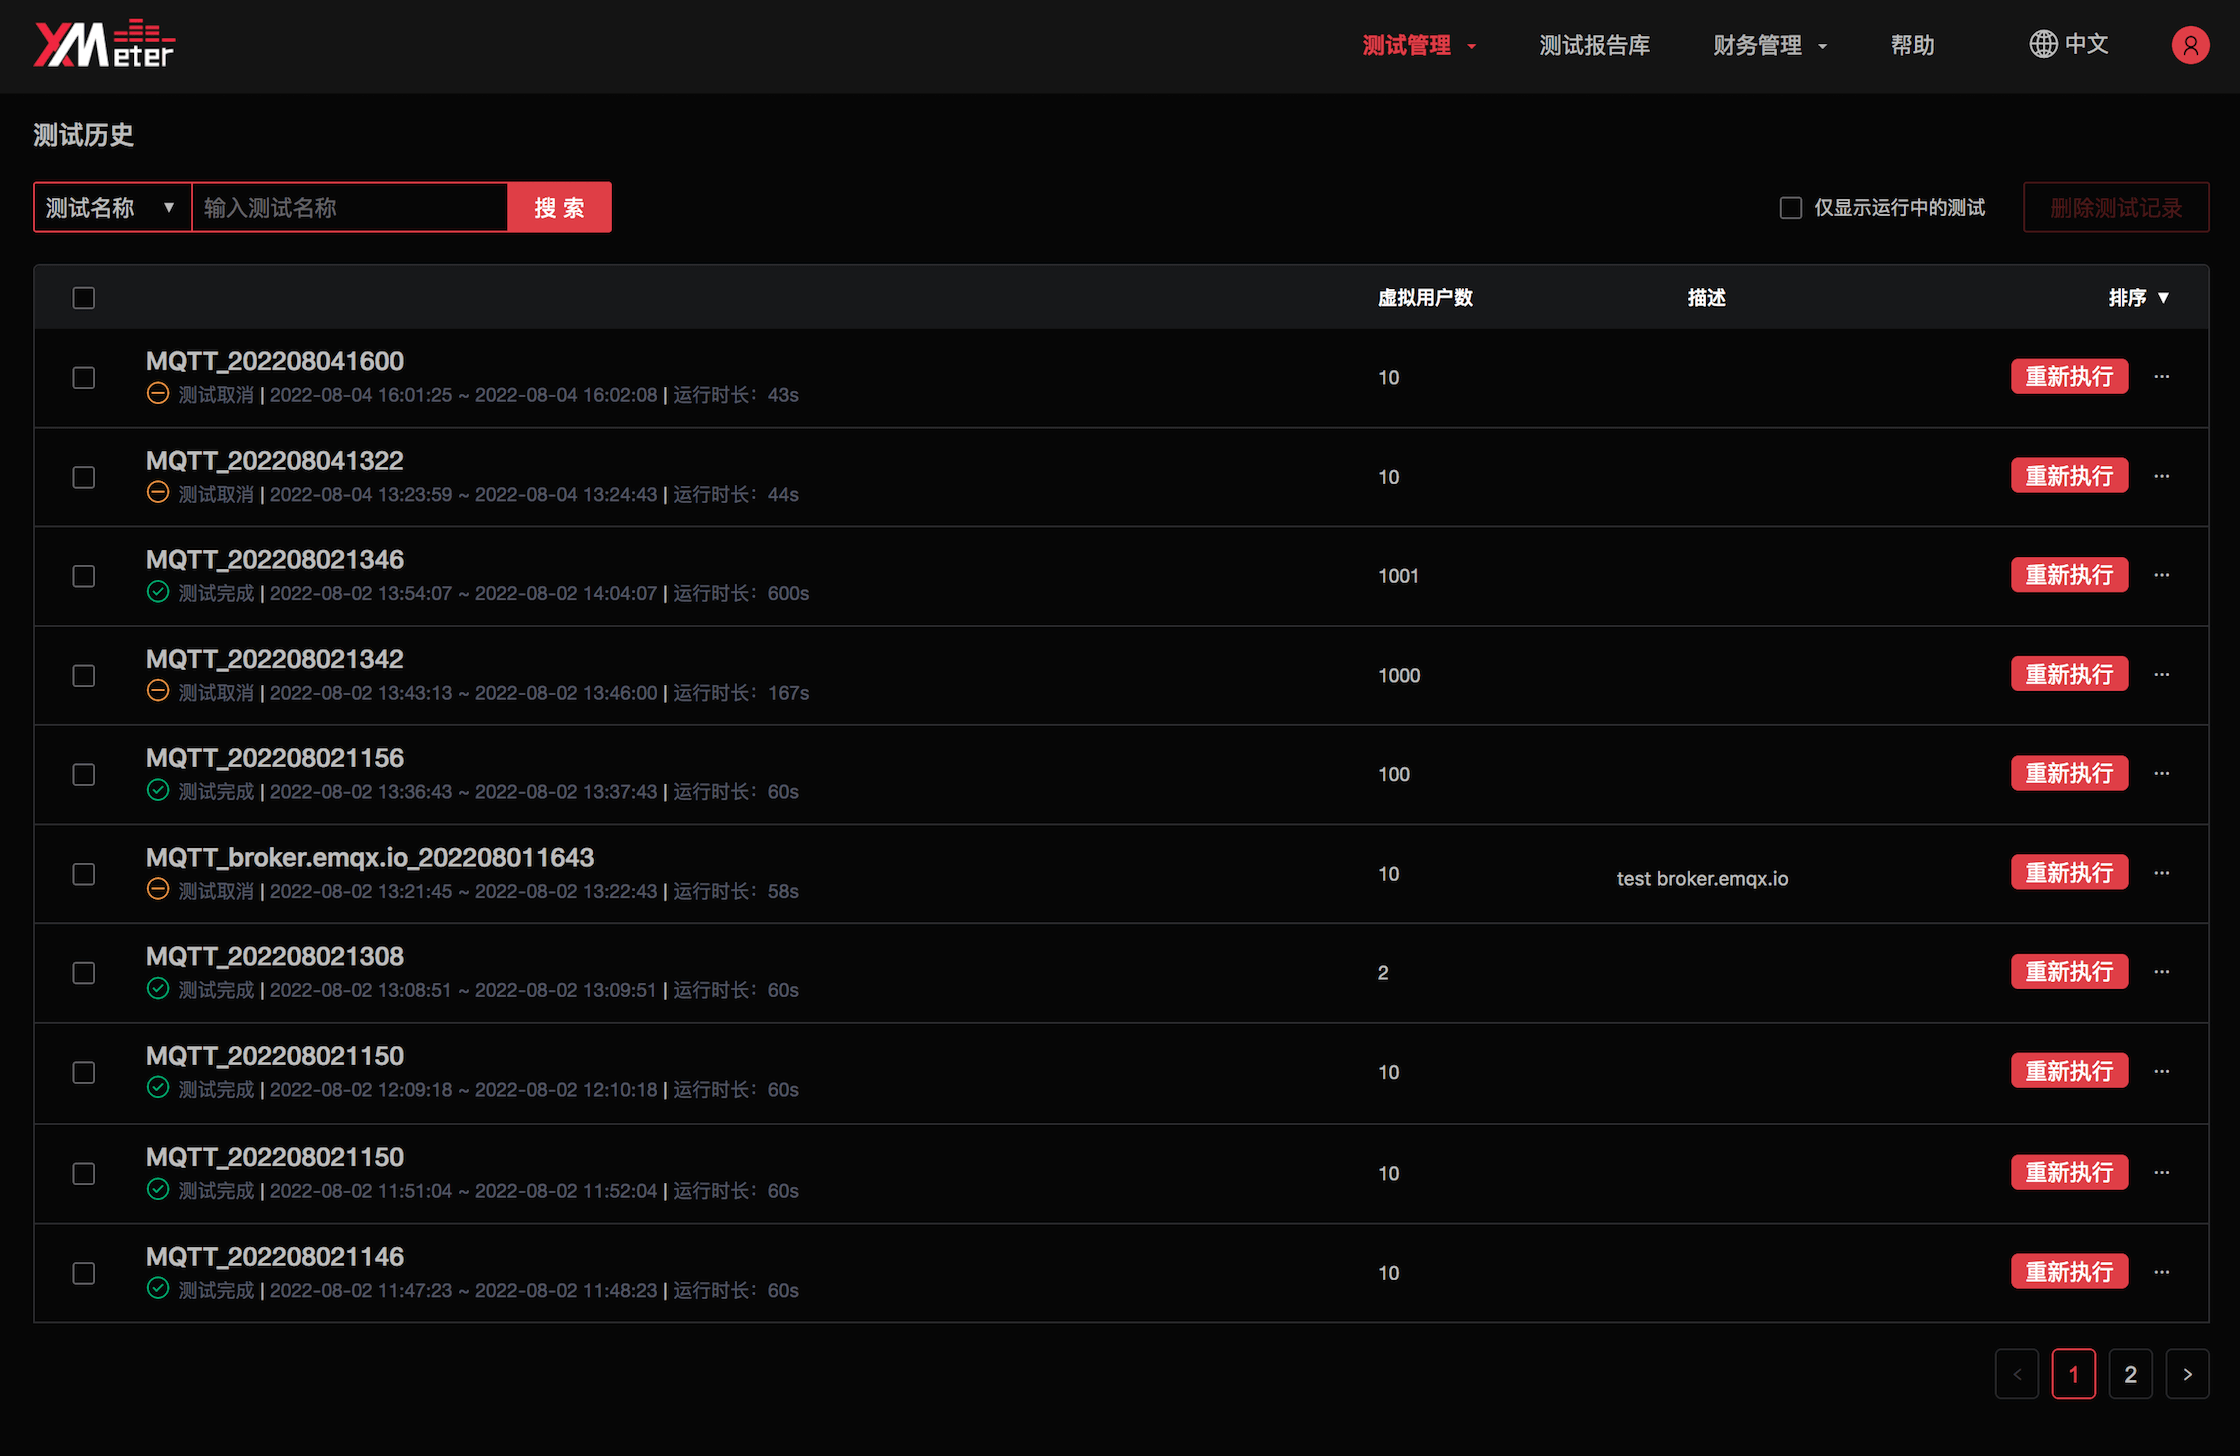2240x1456 pixels.
Task: Click the 删除测试记录 button
Action: pyautogui.click(x=2116, y=207)
